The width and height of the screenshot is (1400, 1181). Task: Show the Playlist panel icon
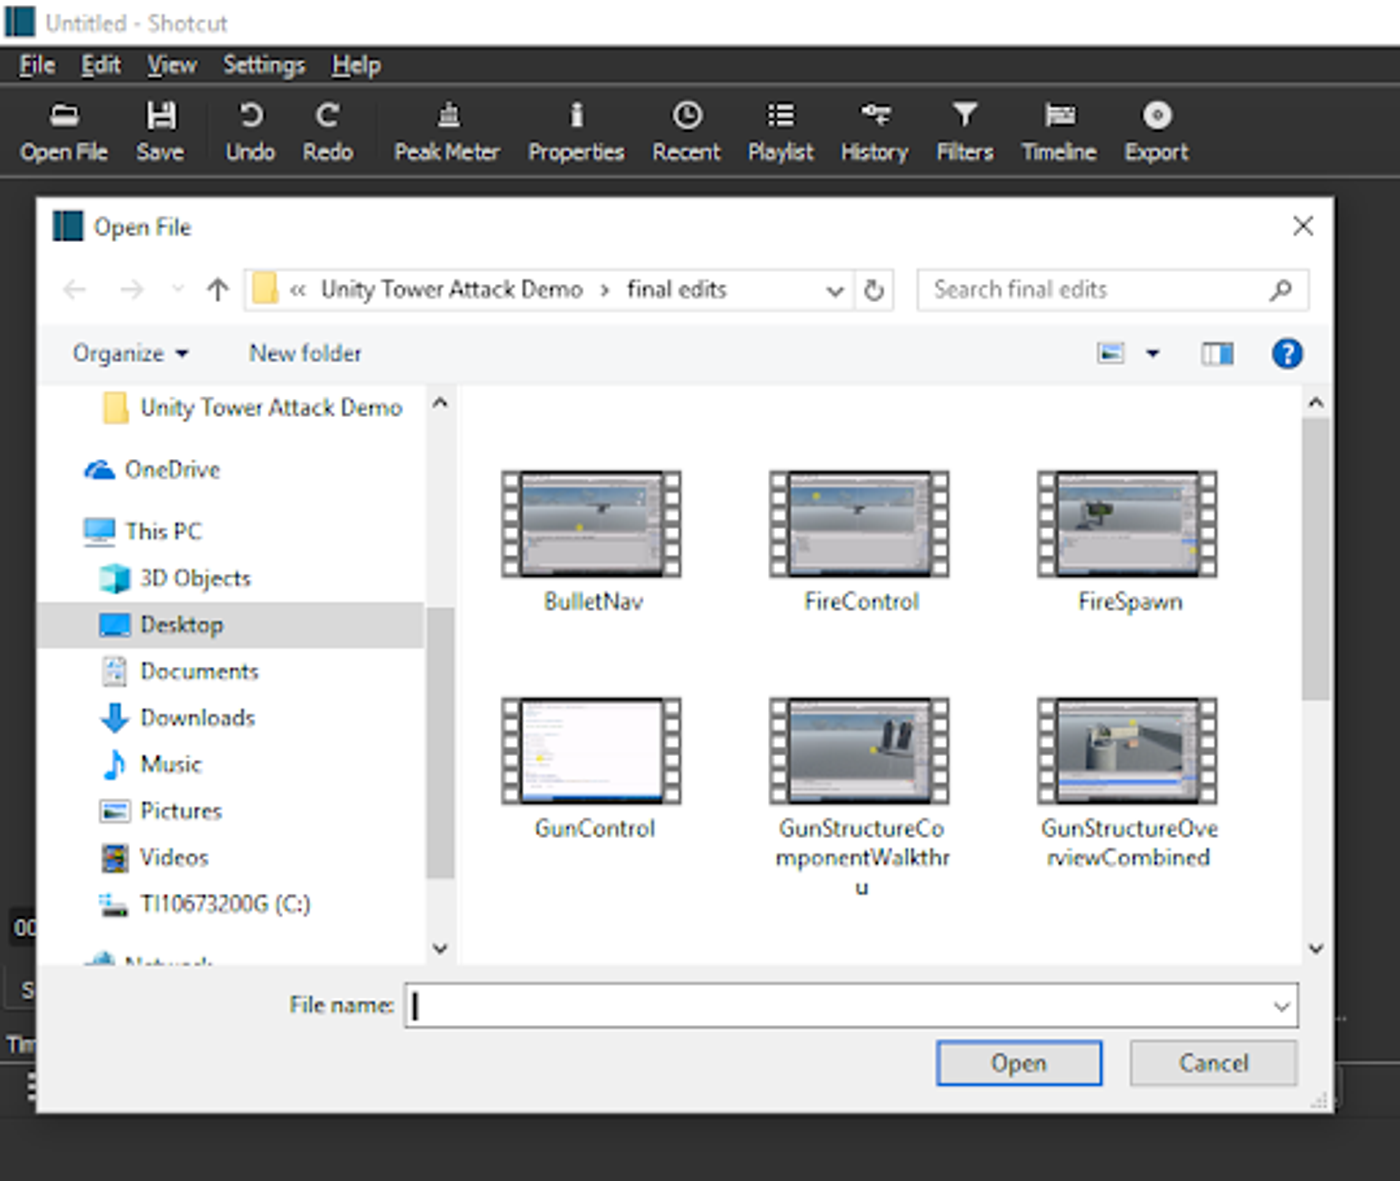(x=780, y=116)
